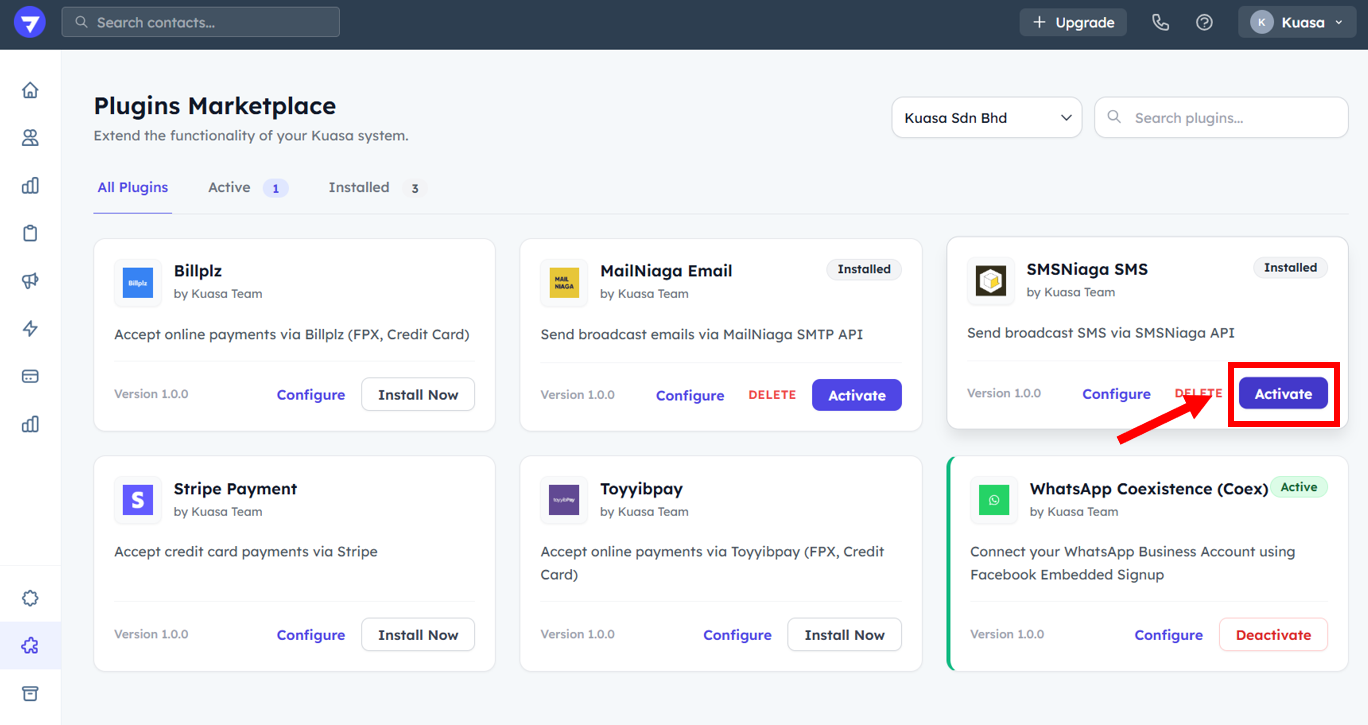This screenshot has width=1368, height=725.
Task: Click the Search plugins input field
Action: pos(1232,118)
